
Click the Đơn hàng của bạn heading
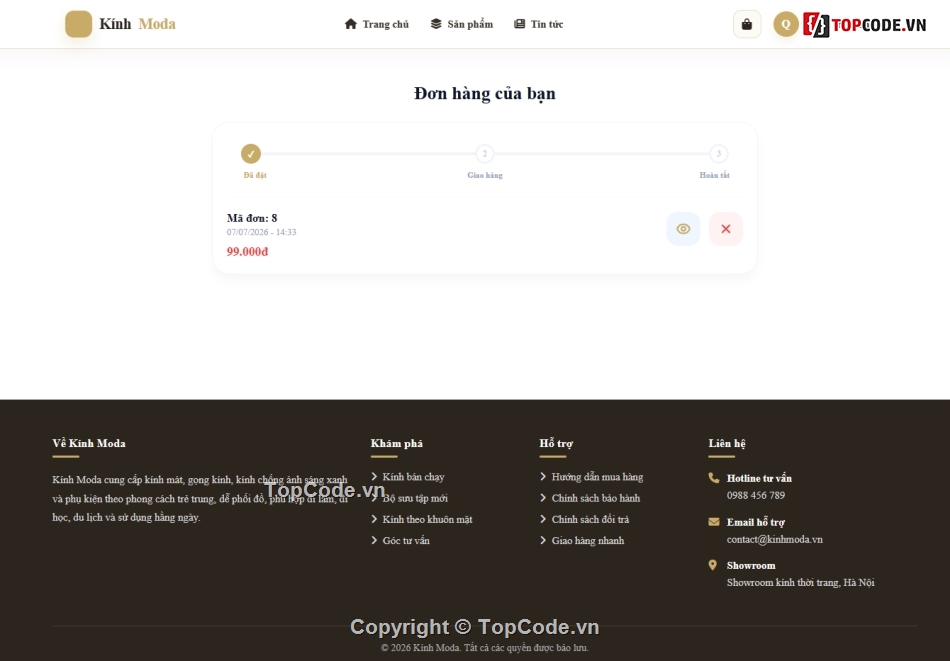[485, 93]
